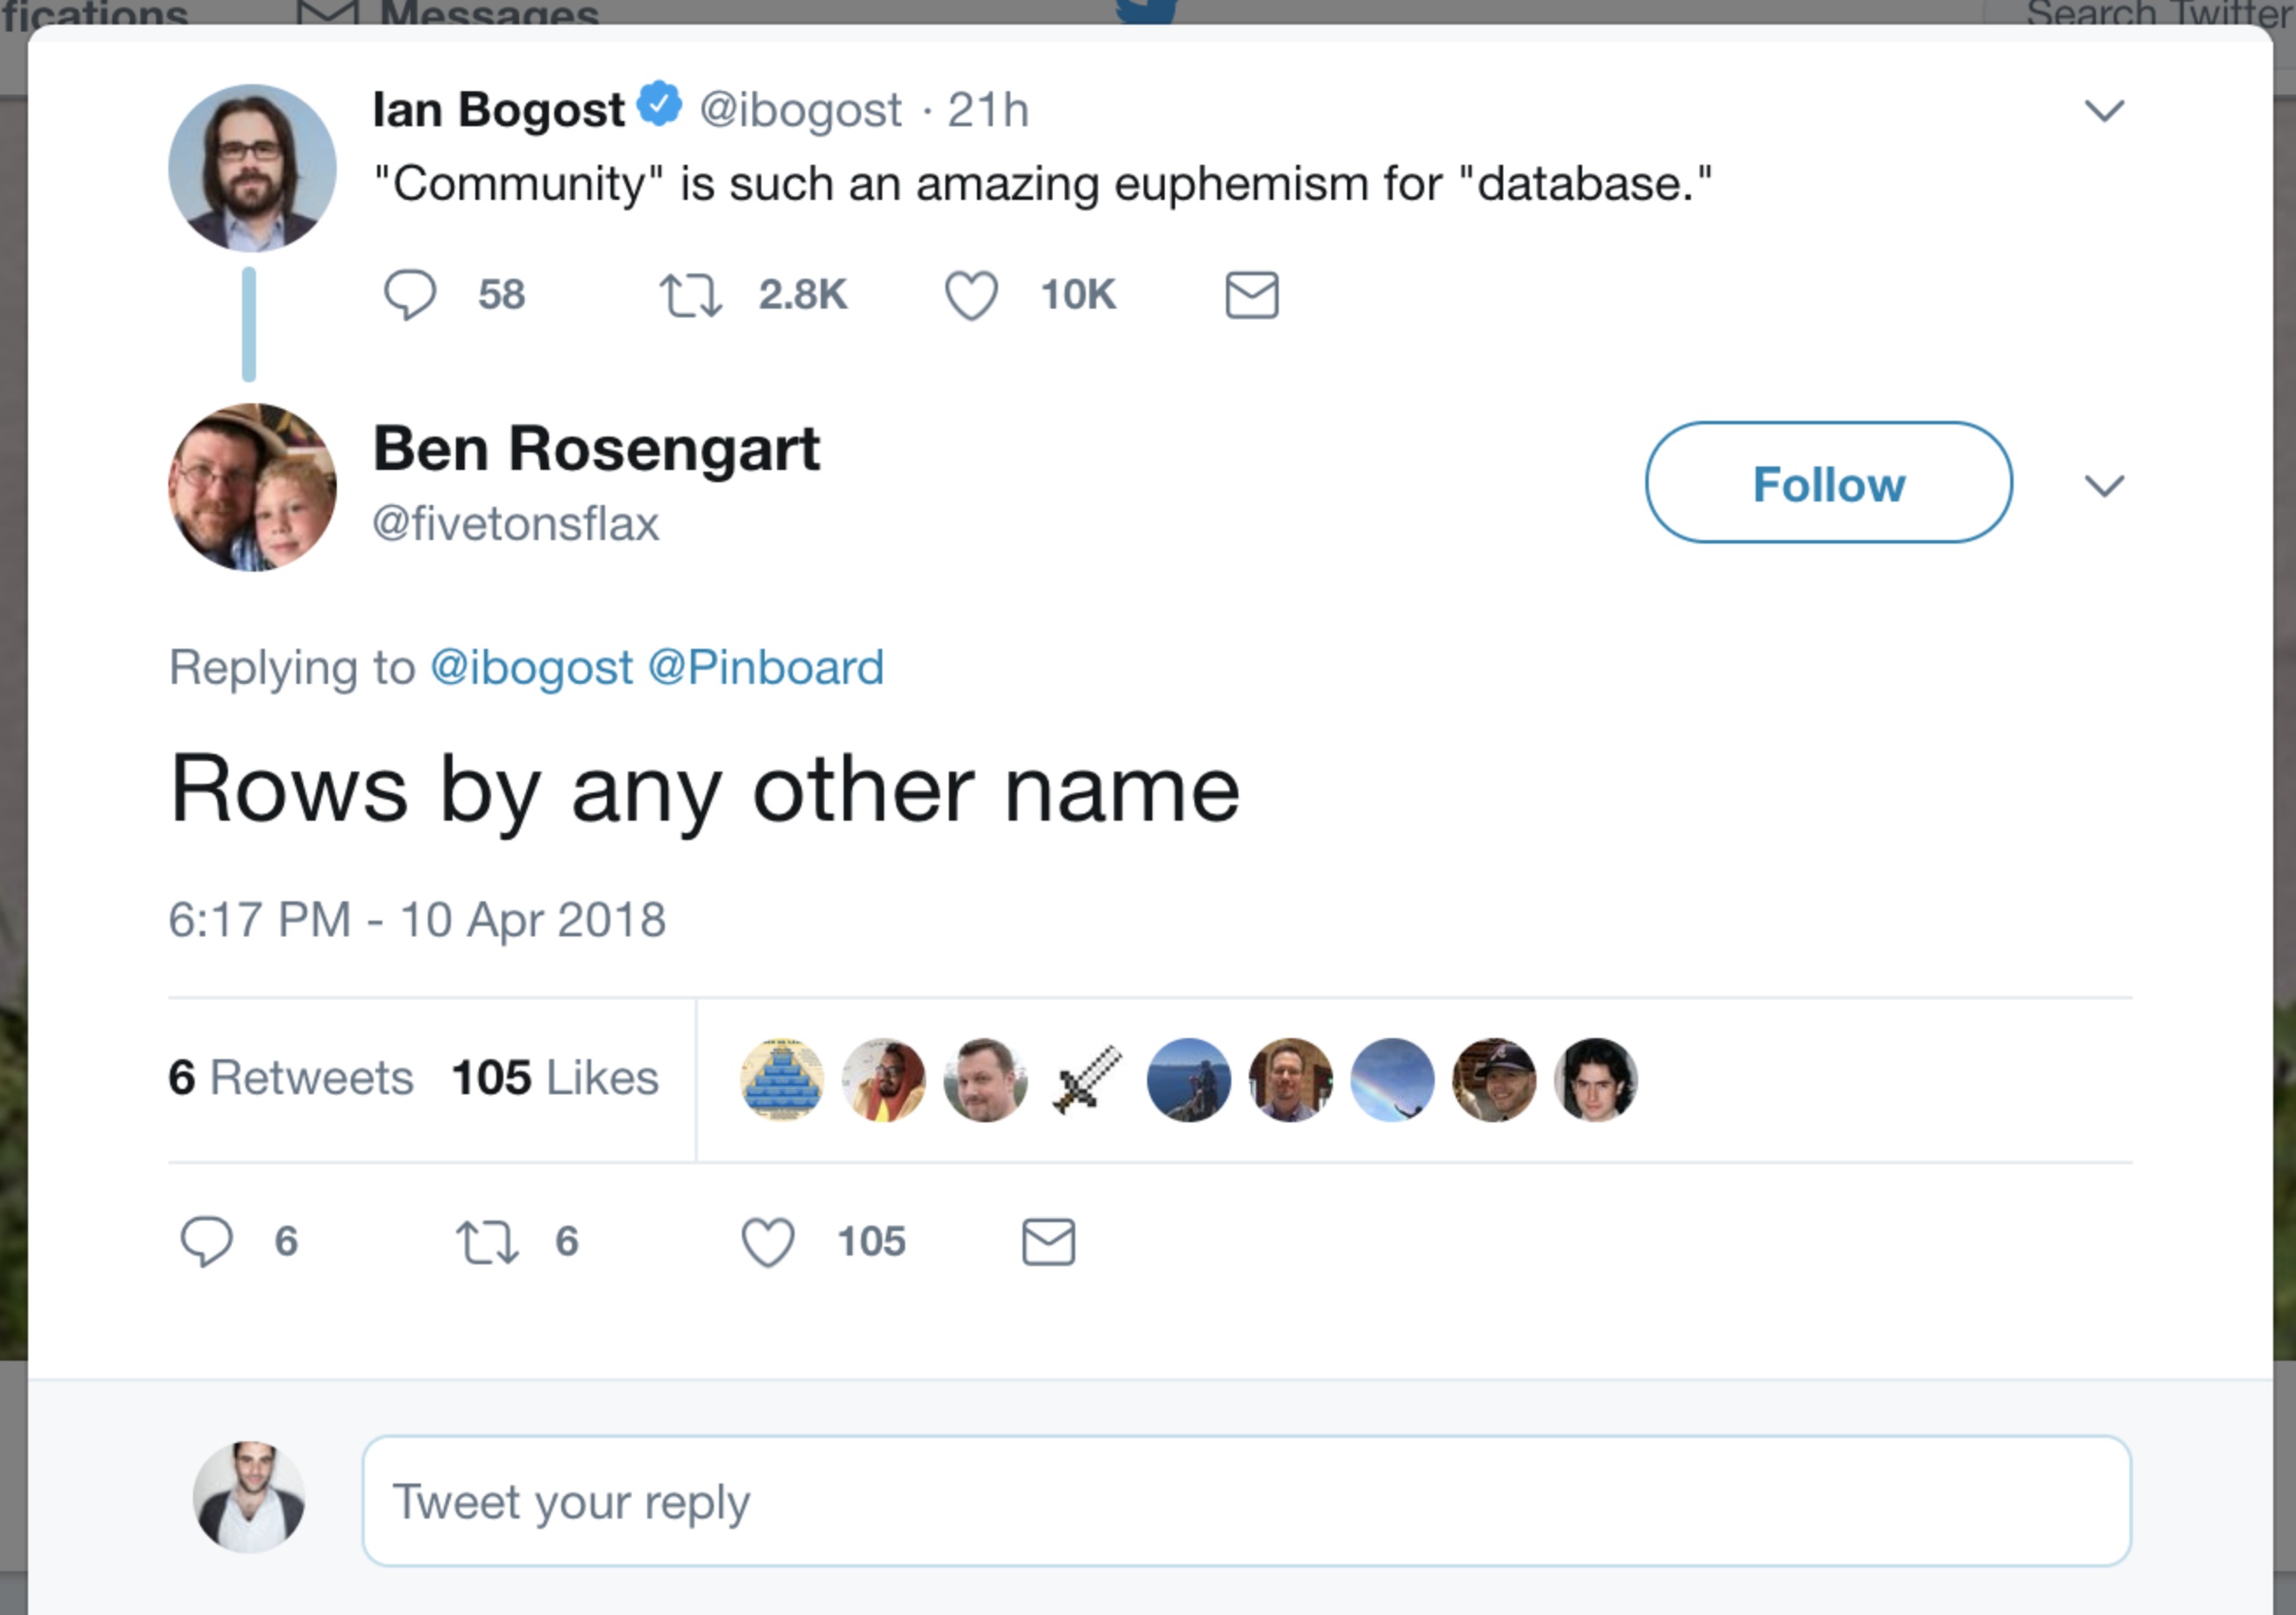Click reply icon on Ben Rosengart's tweet
2296x1615 pixels.
[x=207, y=1242]
